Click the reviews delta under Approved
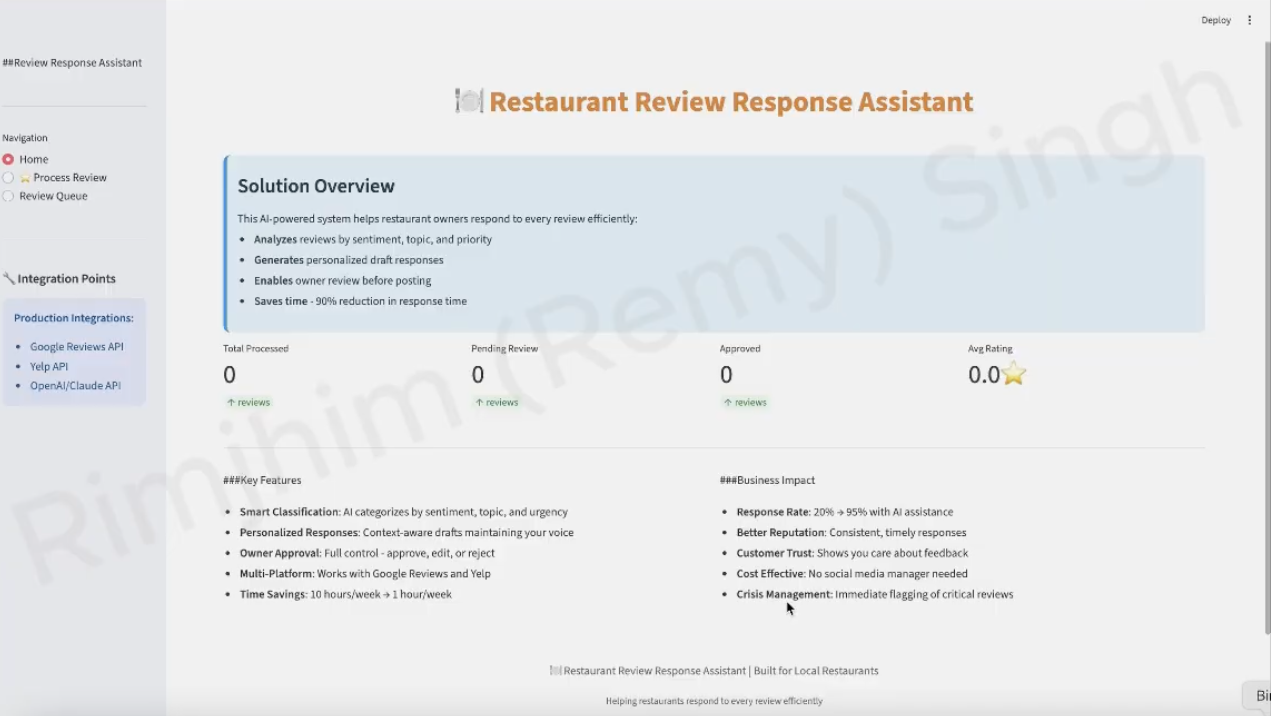The height and width of the screenshot is (716, 1271). [744, 402]
